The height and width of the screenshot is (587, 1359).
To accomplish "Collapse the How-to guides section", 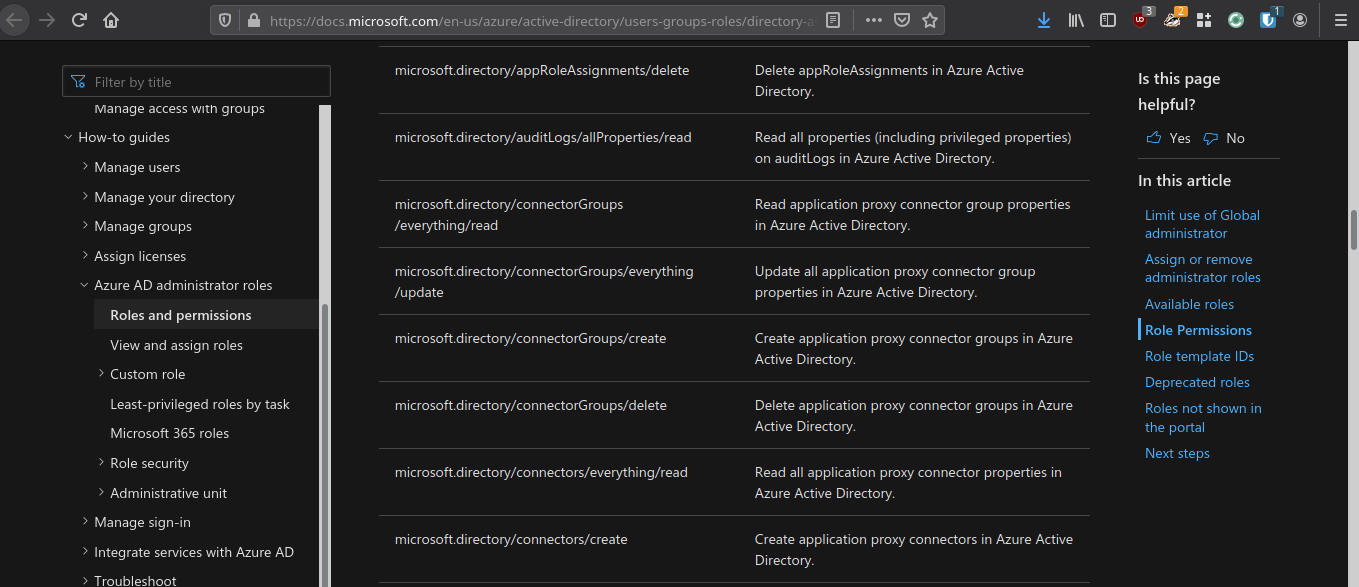I will coord(68,138).
